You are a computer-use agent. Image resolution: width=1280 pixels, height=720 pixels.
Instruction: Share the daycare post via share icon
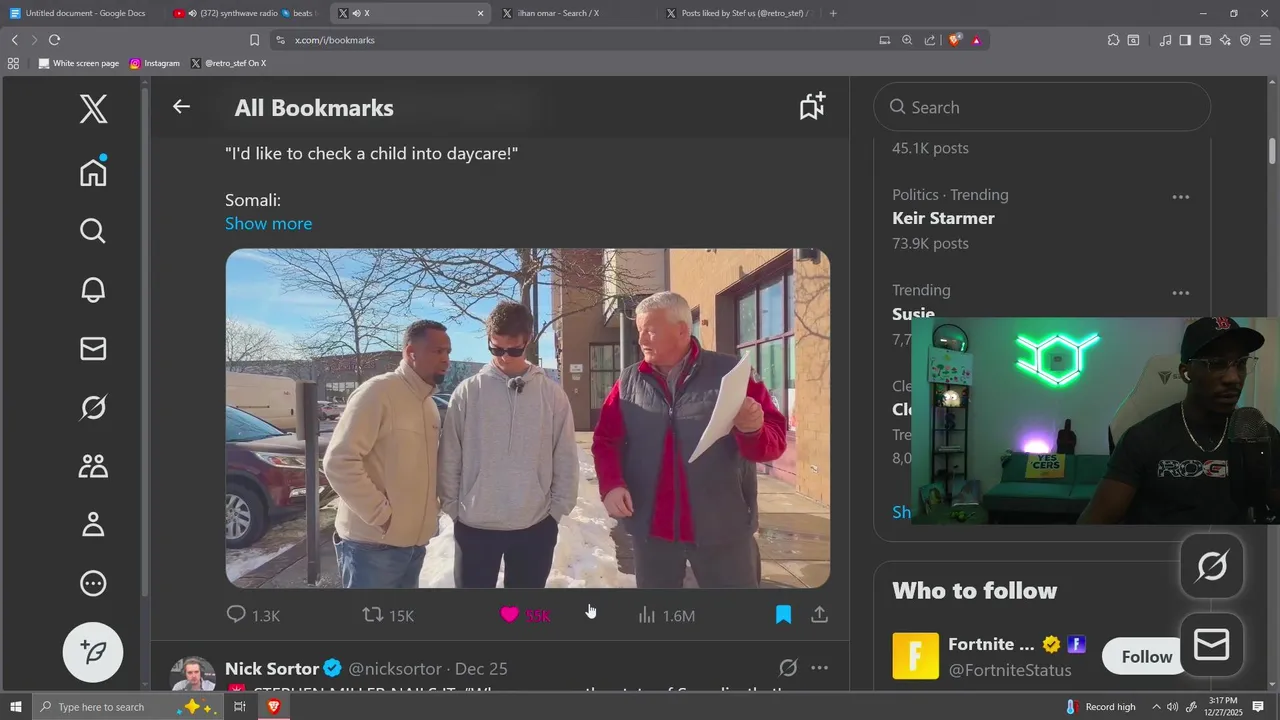819,614
